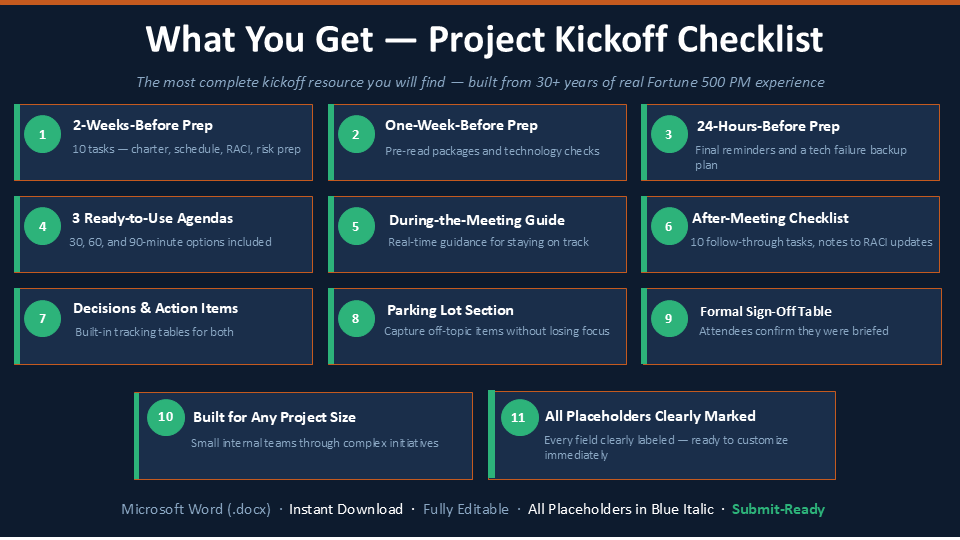Click the Parking Lot Section heading
The height and width of the screenshot is (540, 960).
pos(450,310)
